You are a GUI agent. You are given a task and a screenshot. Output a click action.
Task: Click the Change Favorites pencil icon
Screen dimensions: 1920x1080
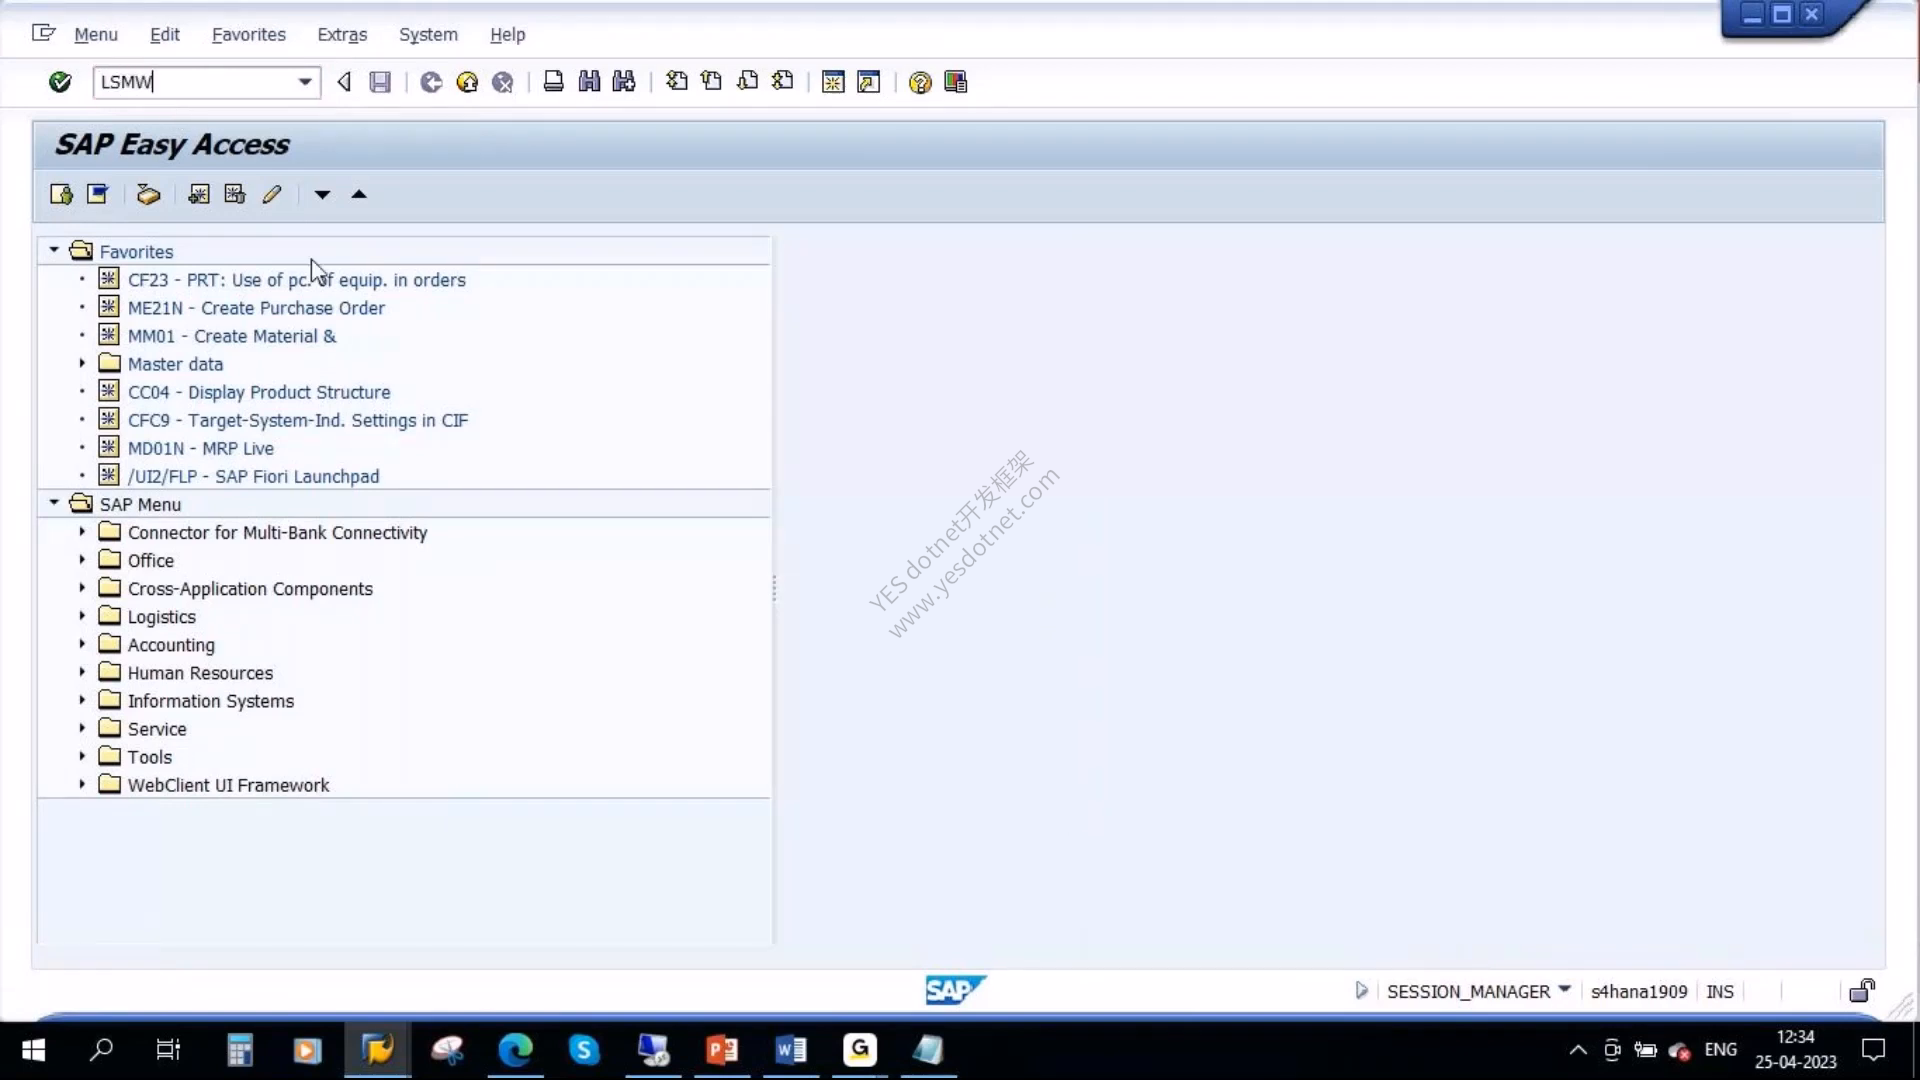pos(272,194)
